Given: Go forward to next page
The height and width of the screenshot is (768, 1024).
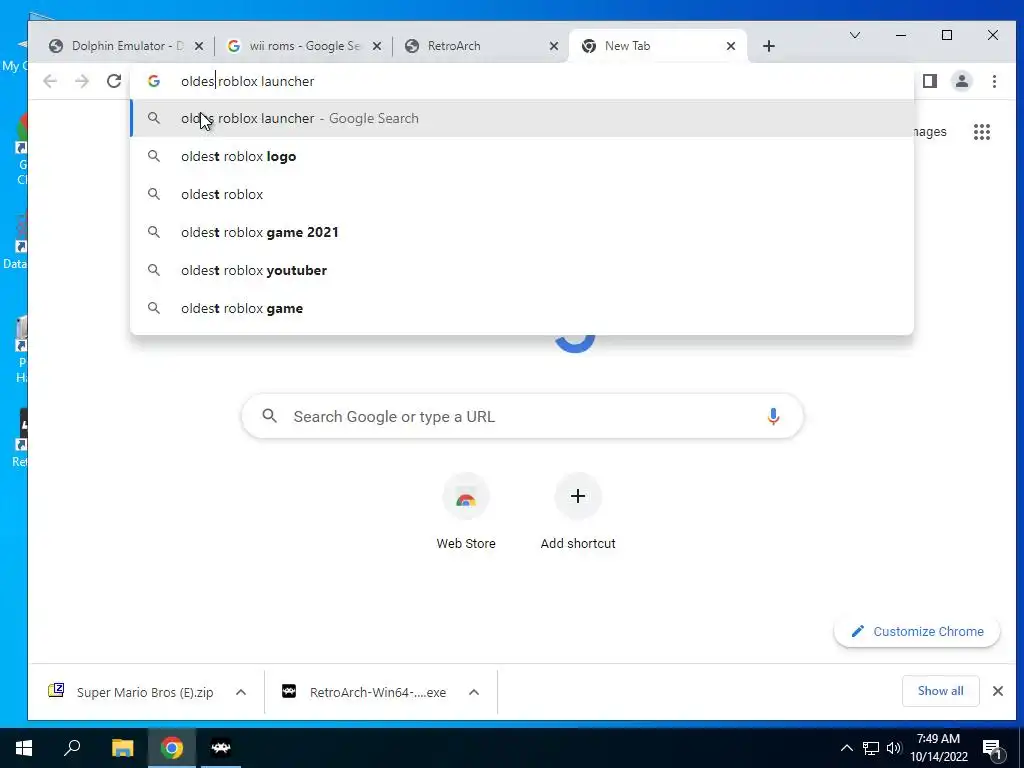Looking at the screenshot, I should tap(82, 81).
